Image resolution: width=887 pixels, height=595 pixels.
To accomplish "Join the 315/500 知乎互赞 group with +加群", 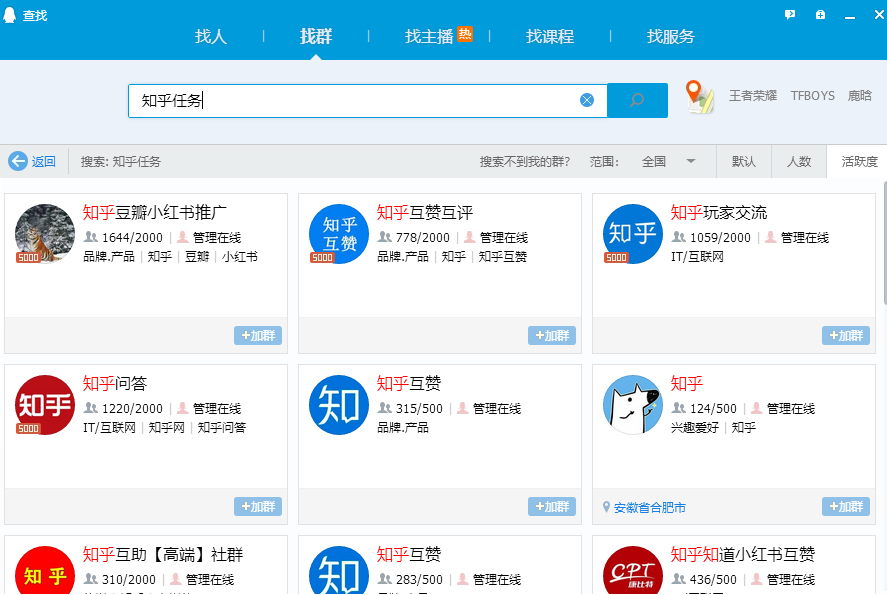I will click(552, 506).
